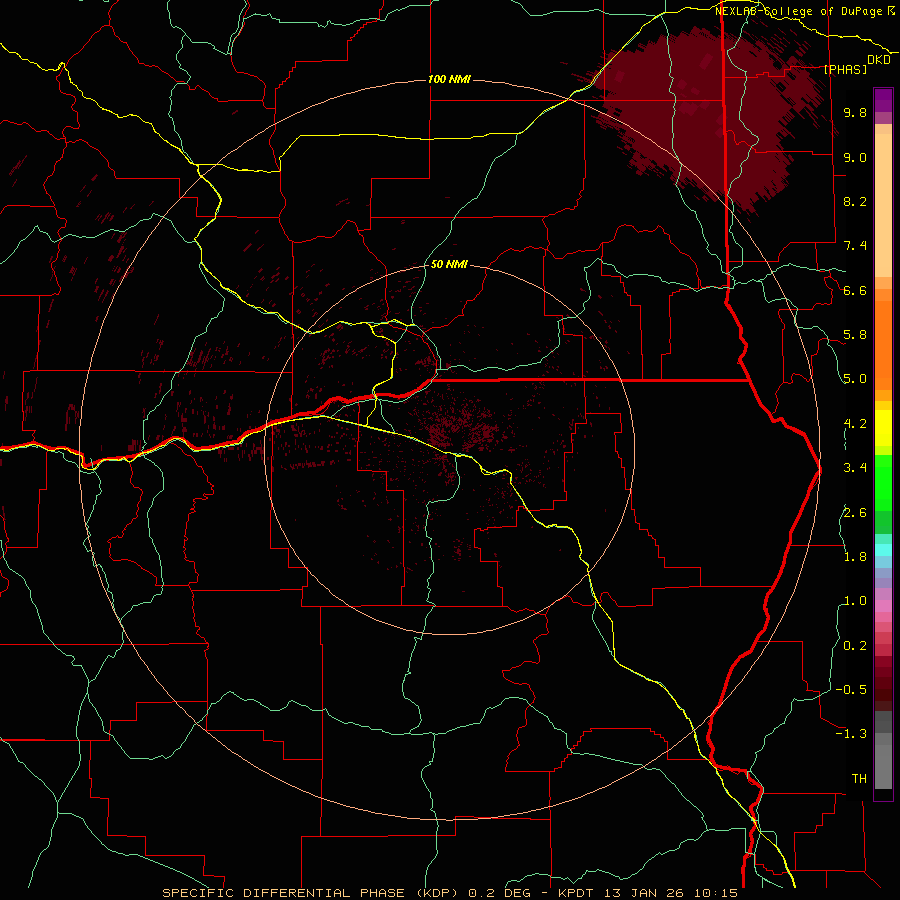Click the 'TH' threshold label on legend
The image size is (900, 900).
[x=859, y=779]
